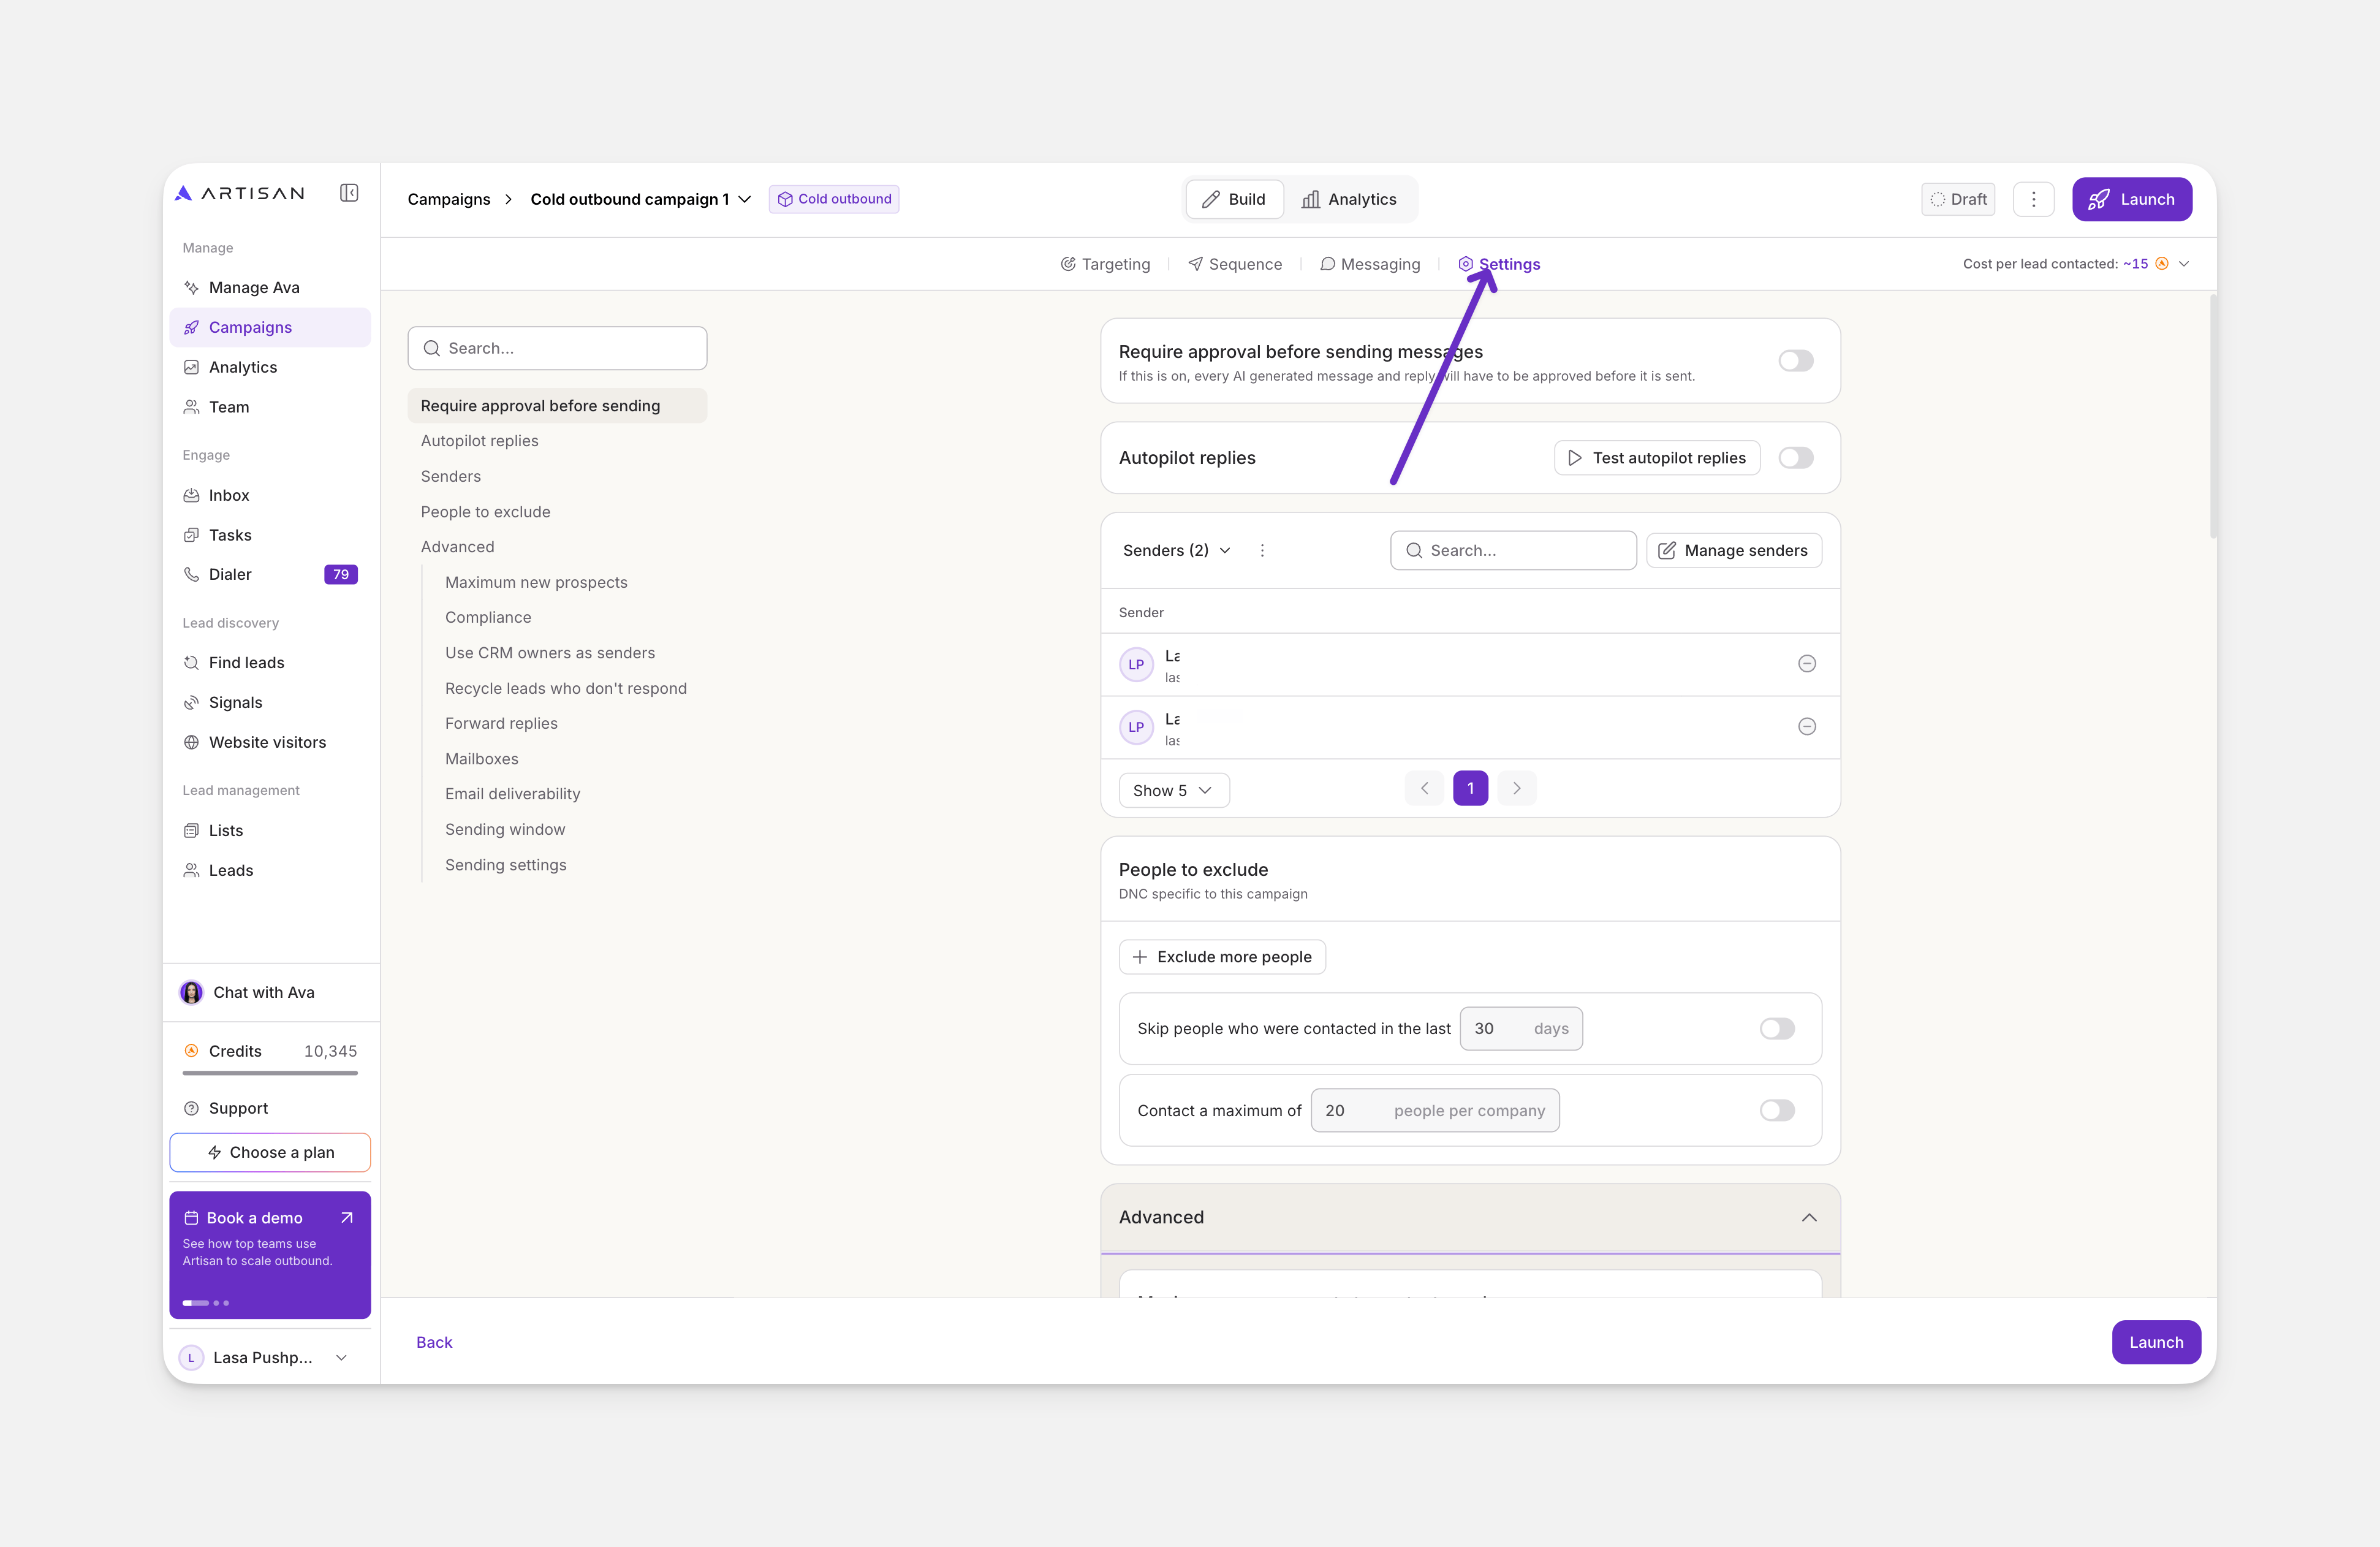Remove the second LP sender with minus icon

1806,727
